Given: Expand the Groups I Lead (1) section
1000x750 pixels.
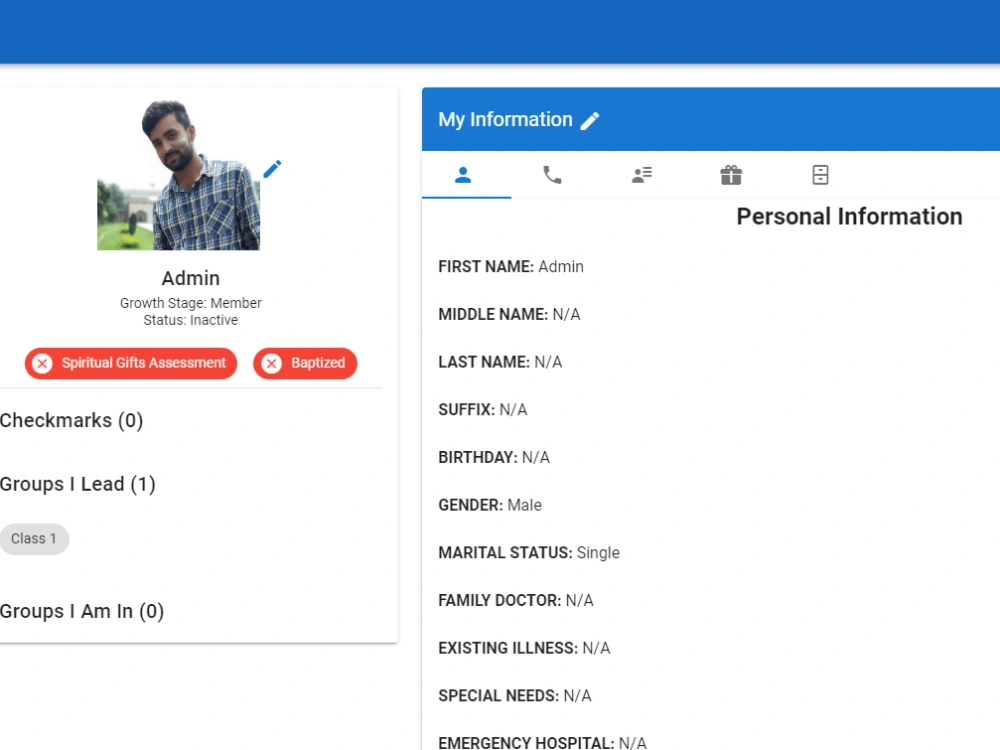Looking at the screenshot, I should pyautogui.click(x=77, y=484).
